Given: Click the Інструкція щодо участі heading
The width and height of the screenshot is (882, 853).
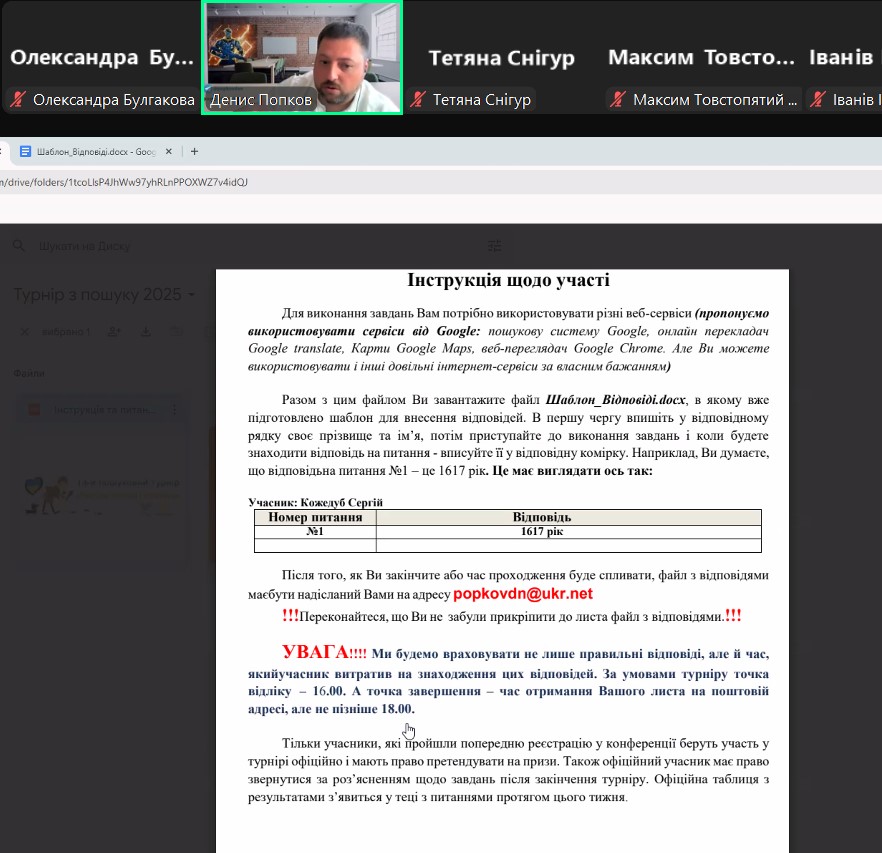Looking at the screenshot, I should click(508, 280).
